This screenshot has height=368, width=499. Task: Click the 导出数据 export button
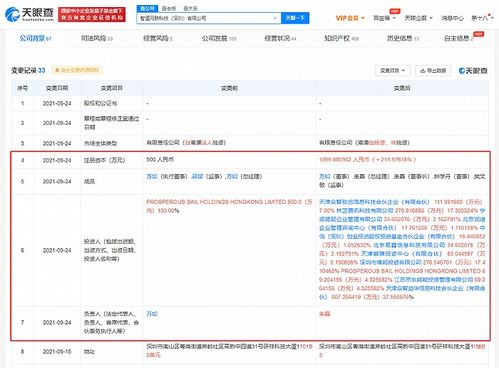pos(433,71)
